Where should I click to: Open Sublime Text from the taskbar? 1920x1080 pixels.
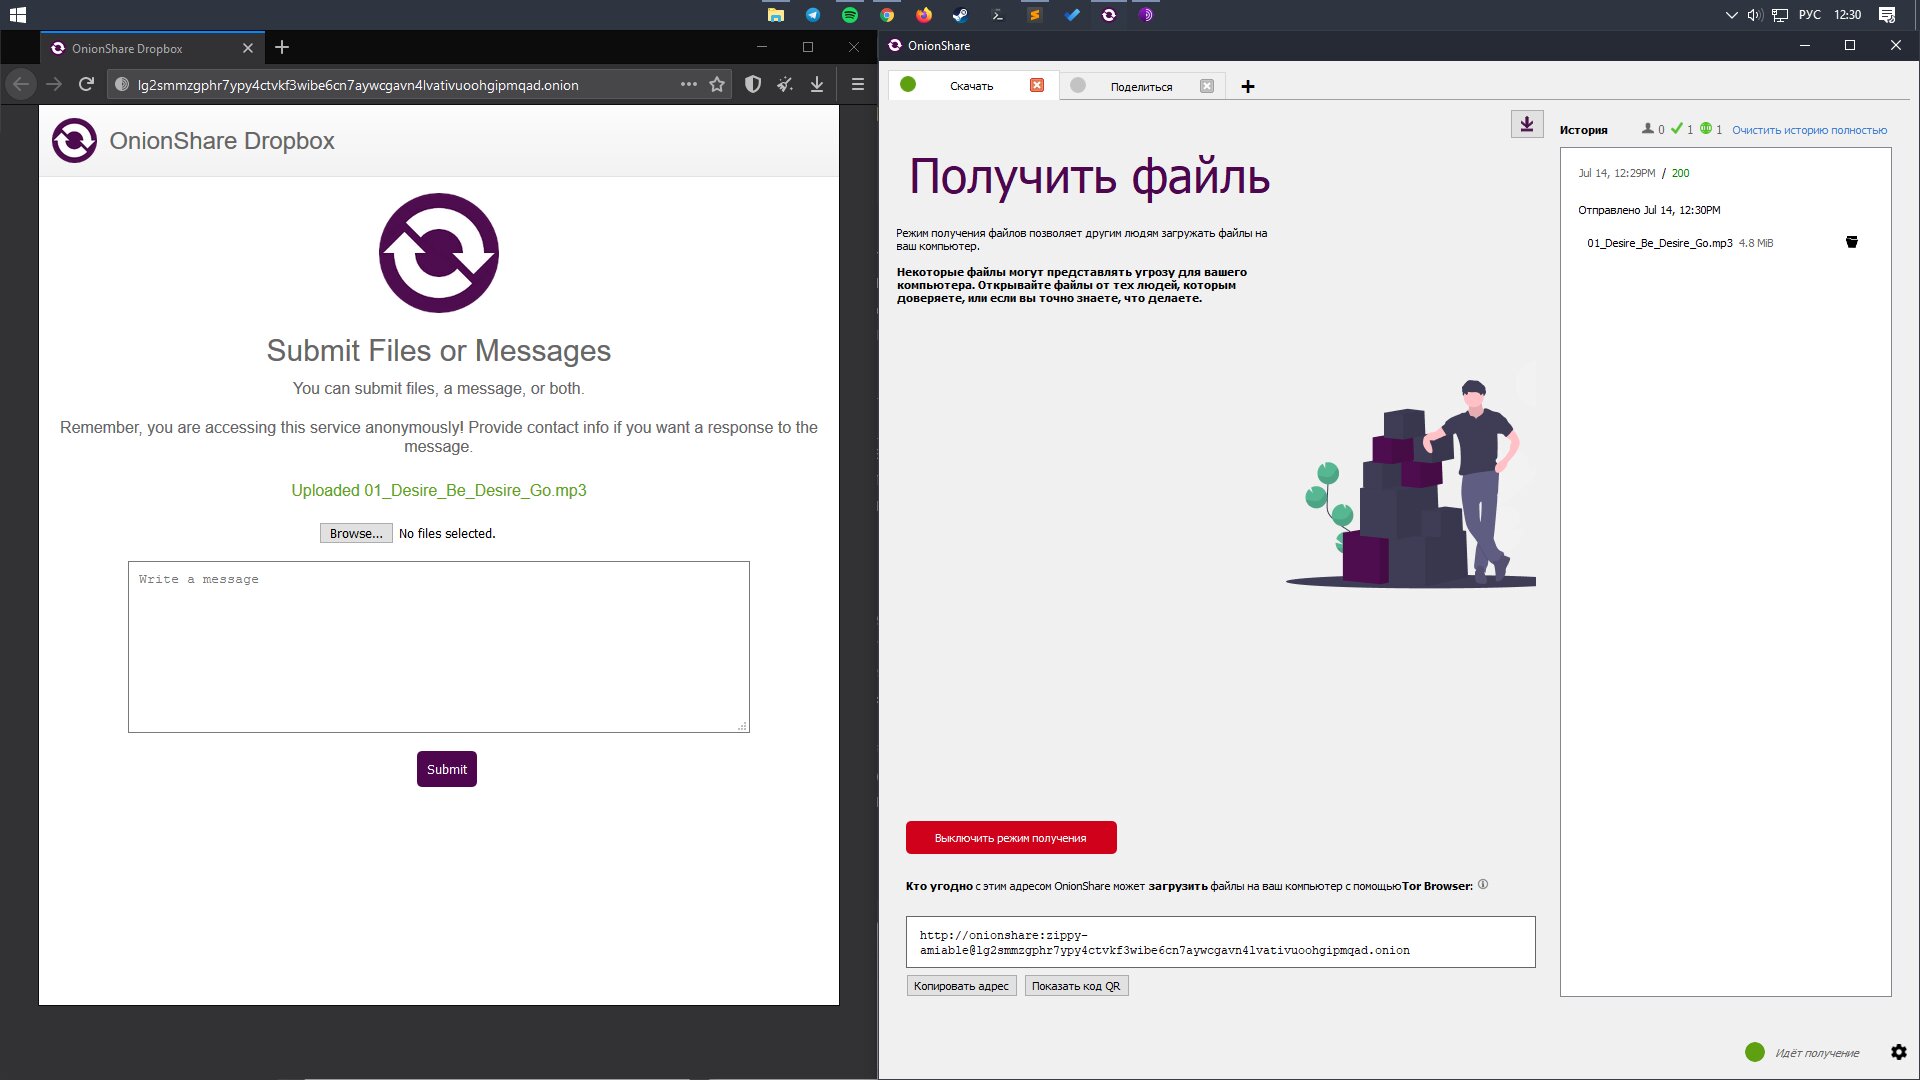click(1035, 15)
